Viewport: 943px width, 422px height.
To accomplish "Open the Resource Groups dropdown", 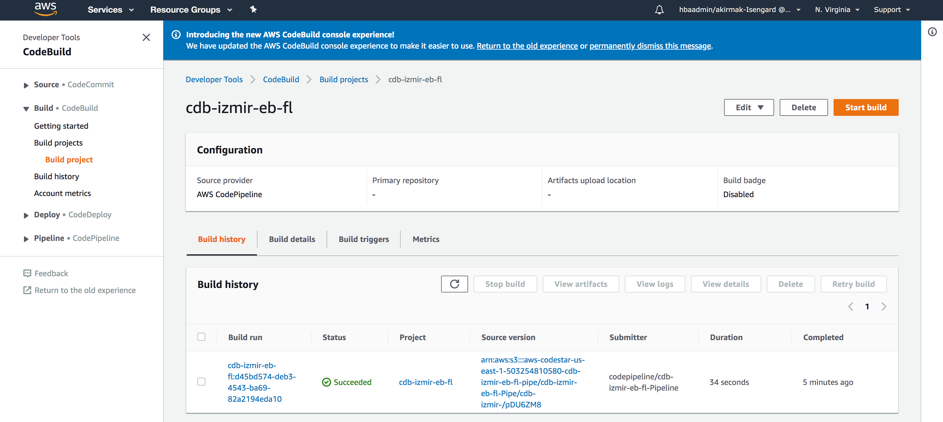I will click(192, 10).
